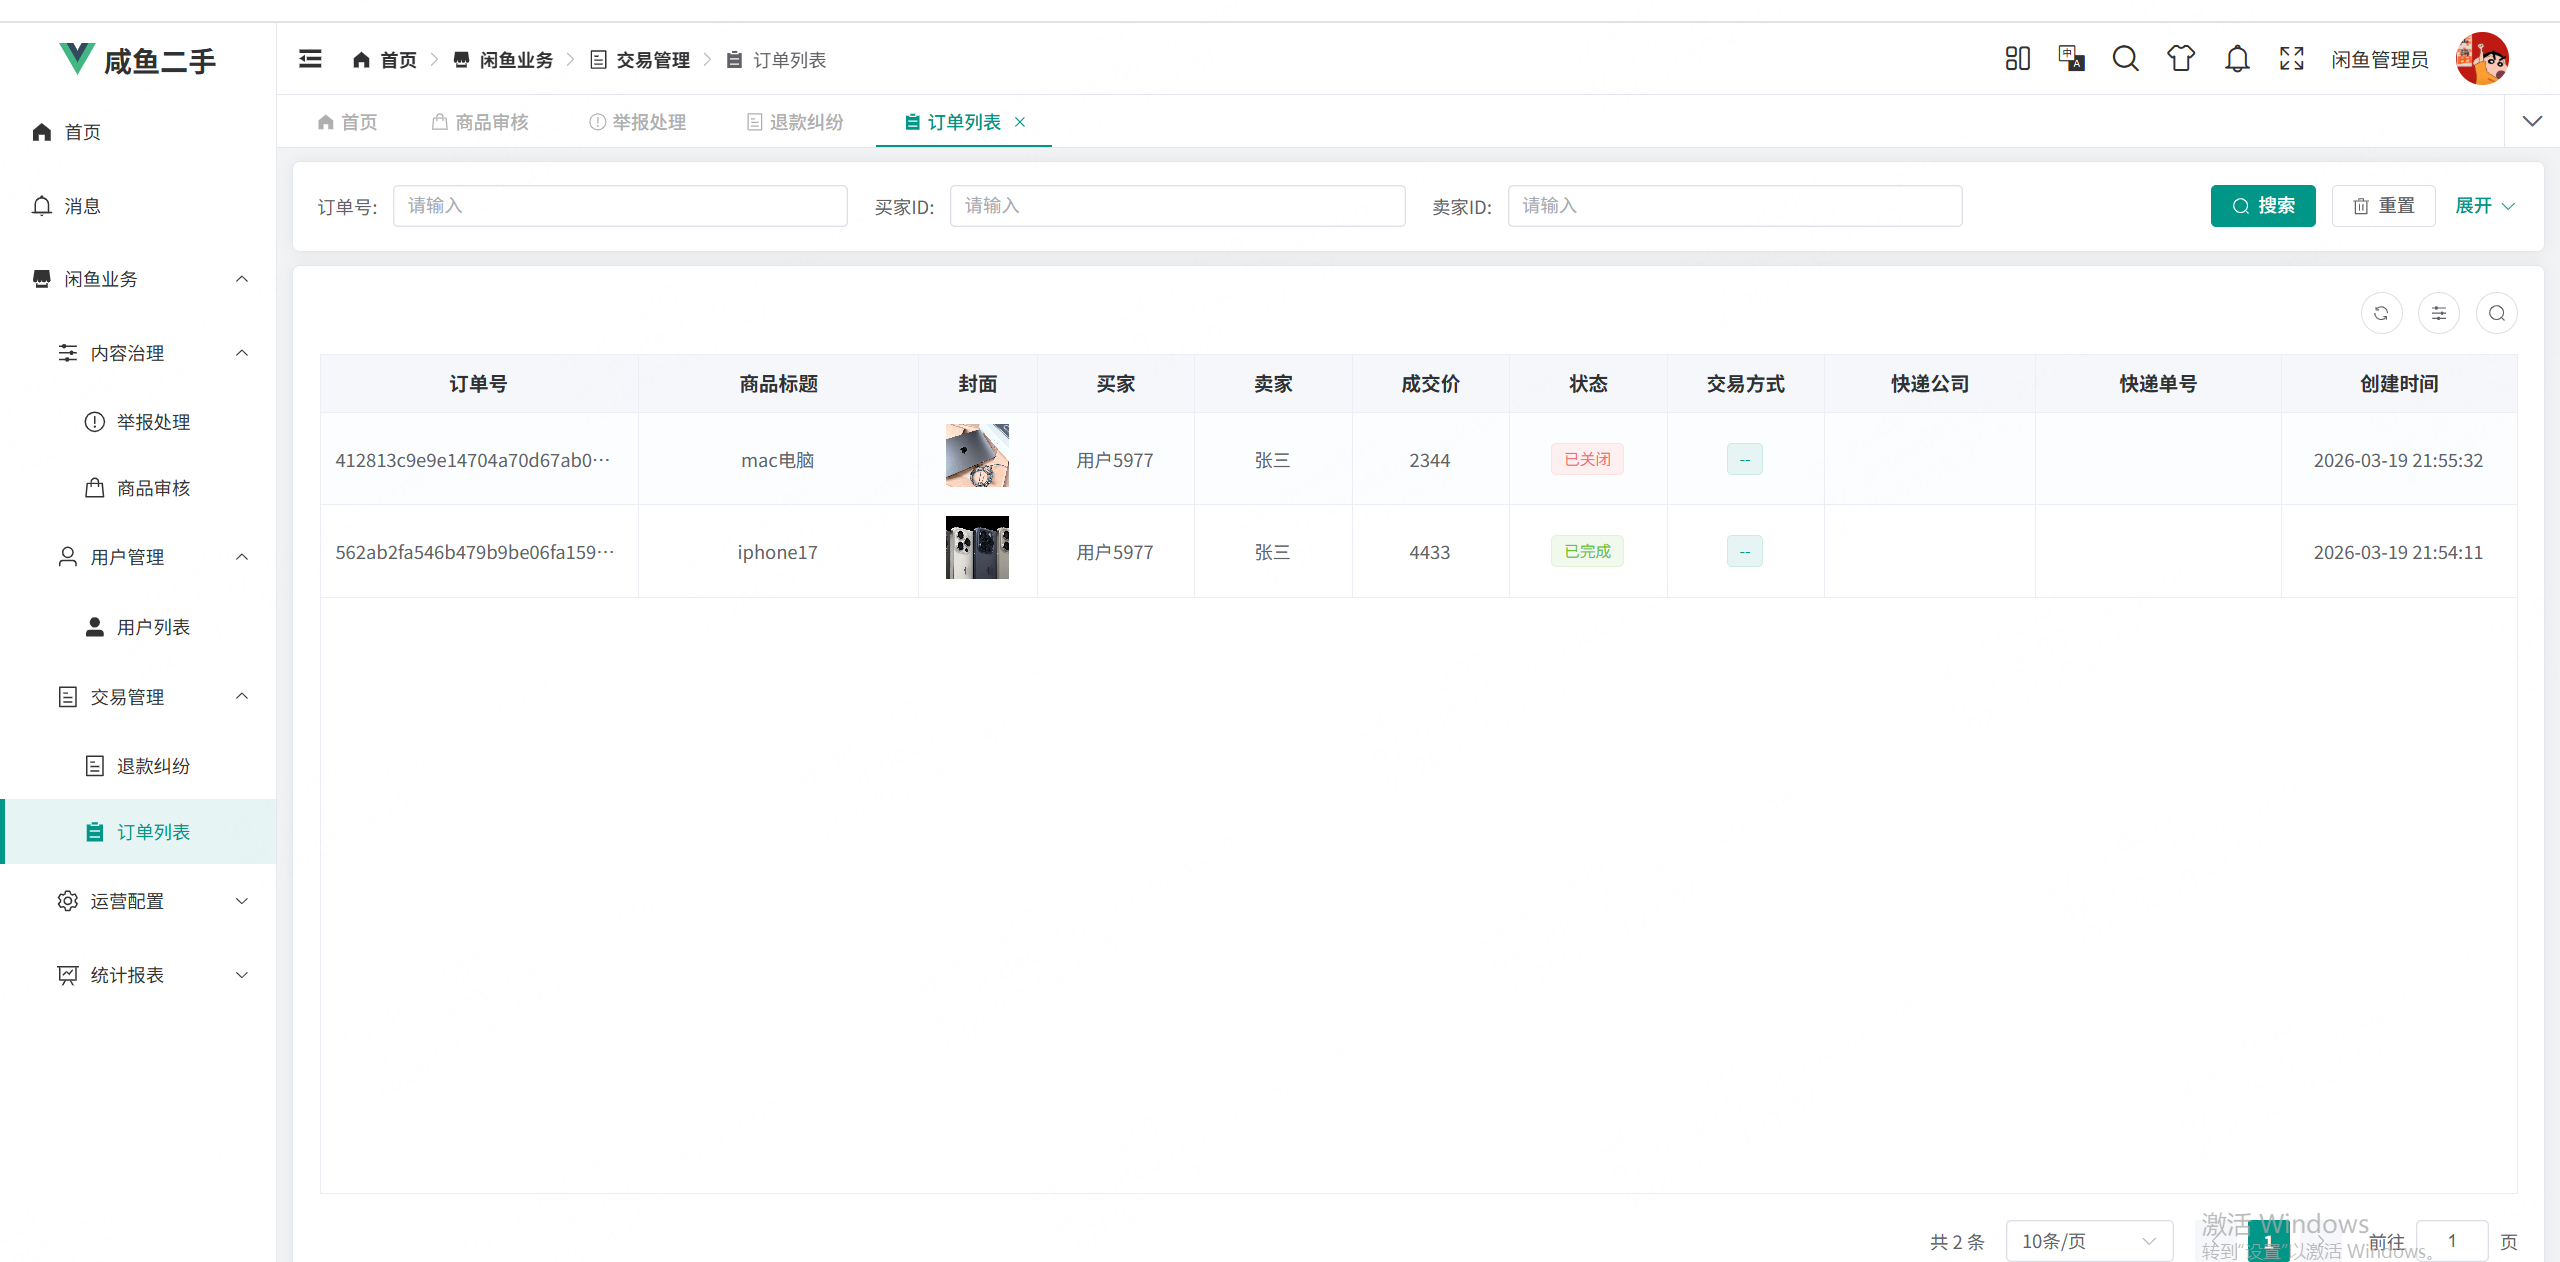
Task: Open the notification bell
Action: [x=2236, y=58]
